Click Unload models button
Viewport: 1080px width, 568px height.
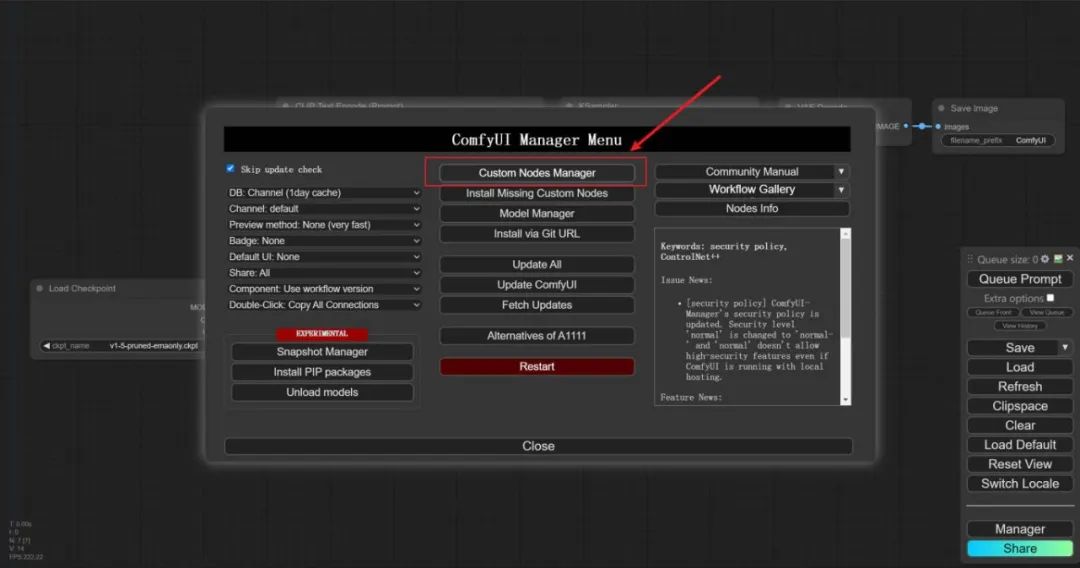pyautogui.click(x=322, y=392)
